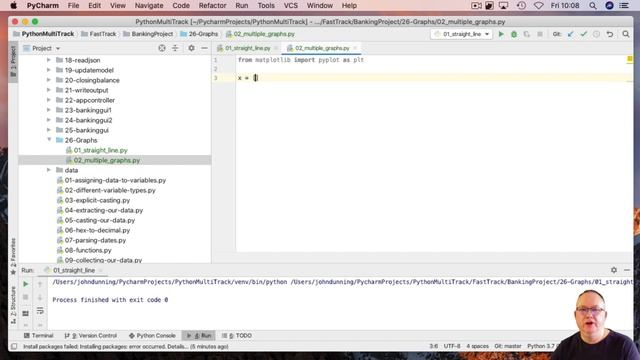Rerun 01_straight_line in Run panel
The height and width of the screenshot is (360, 640).
25,284
